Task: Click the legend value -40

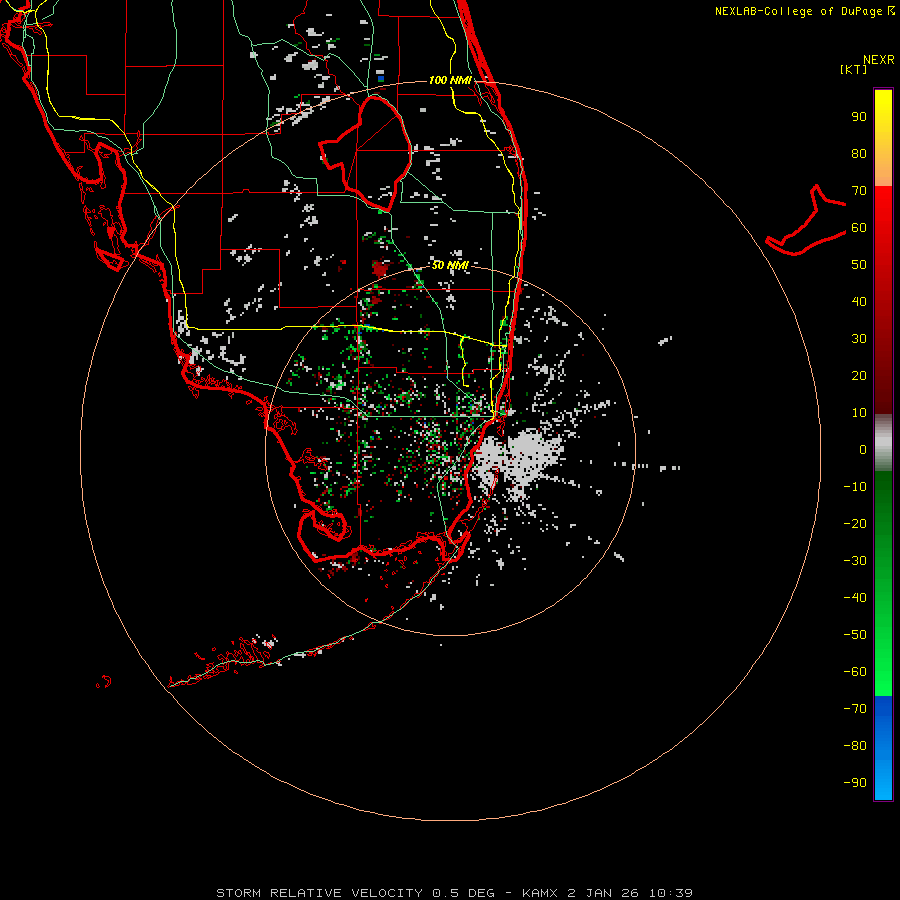Action: [x=855, y=598]
